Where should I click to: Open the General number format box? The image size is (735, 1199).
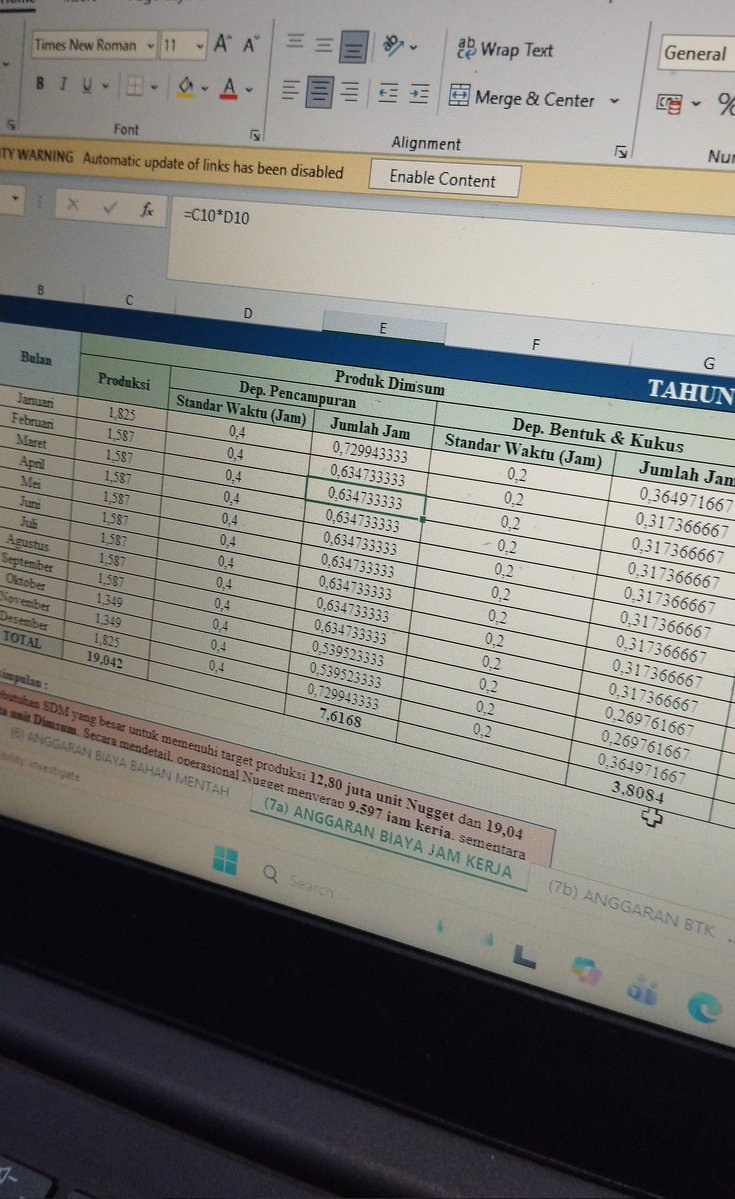pos(696,54)
